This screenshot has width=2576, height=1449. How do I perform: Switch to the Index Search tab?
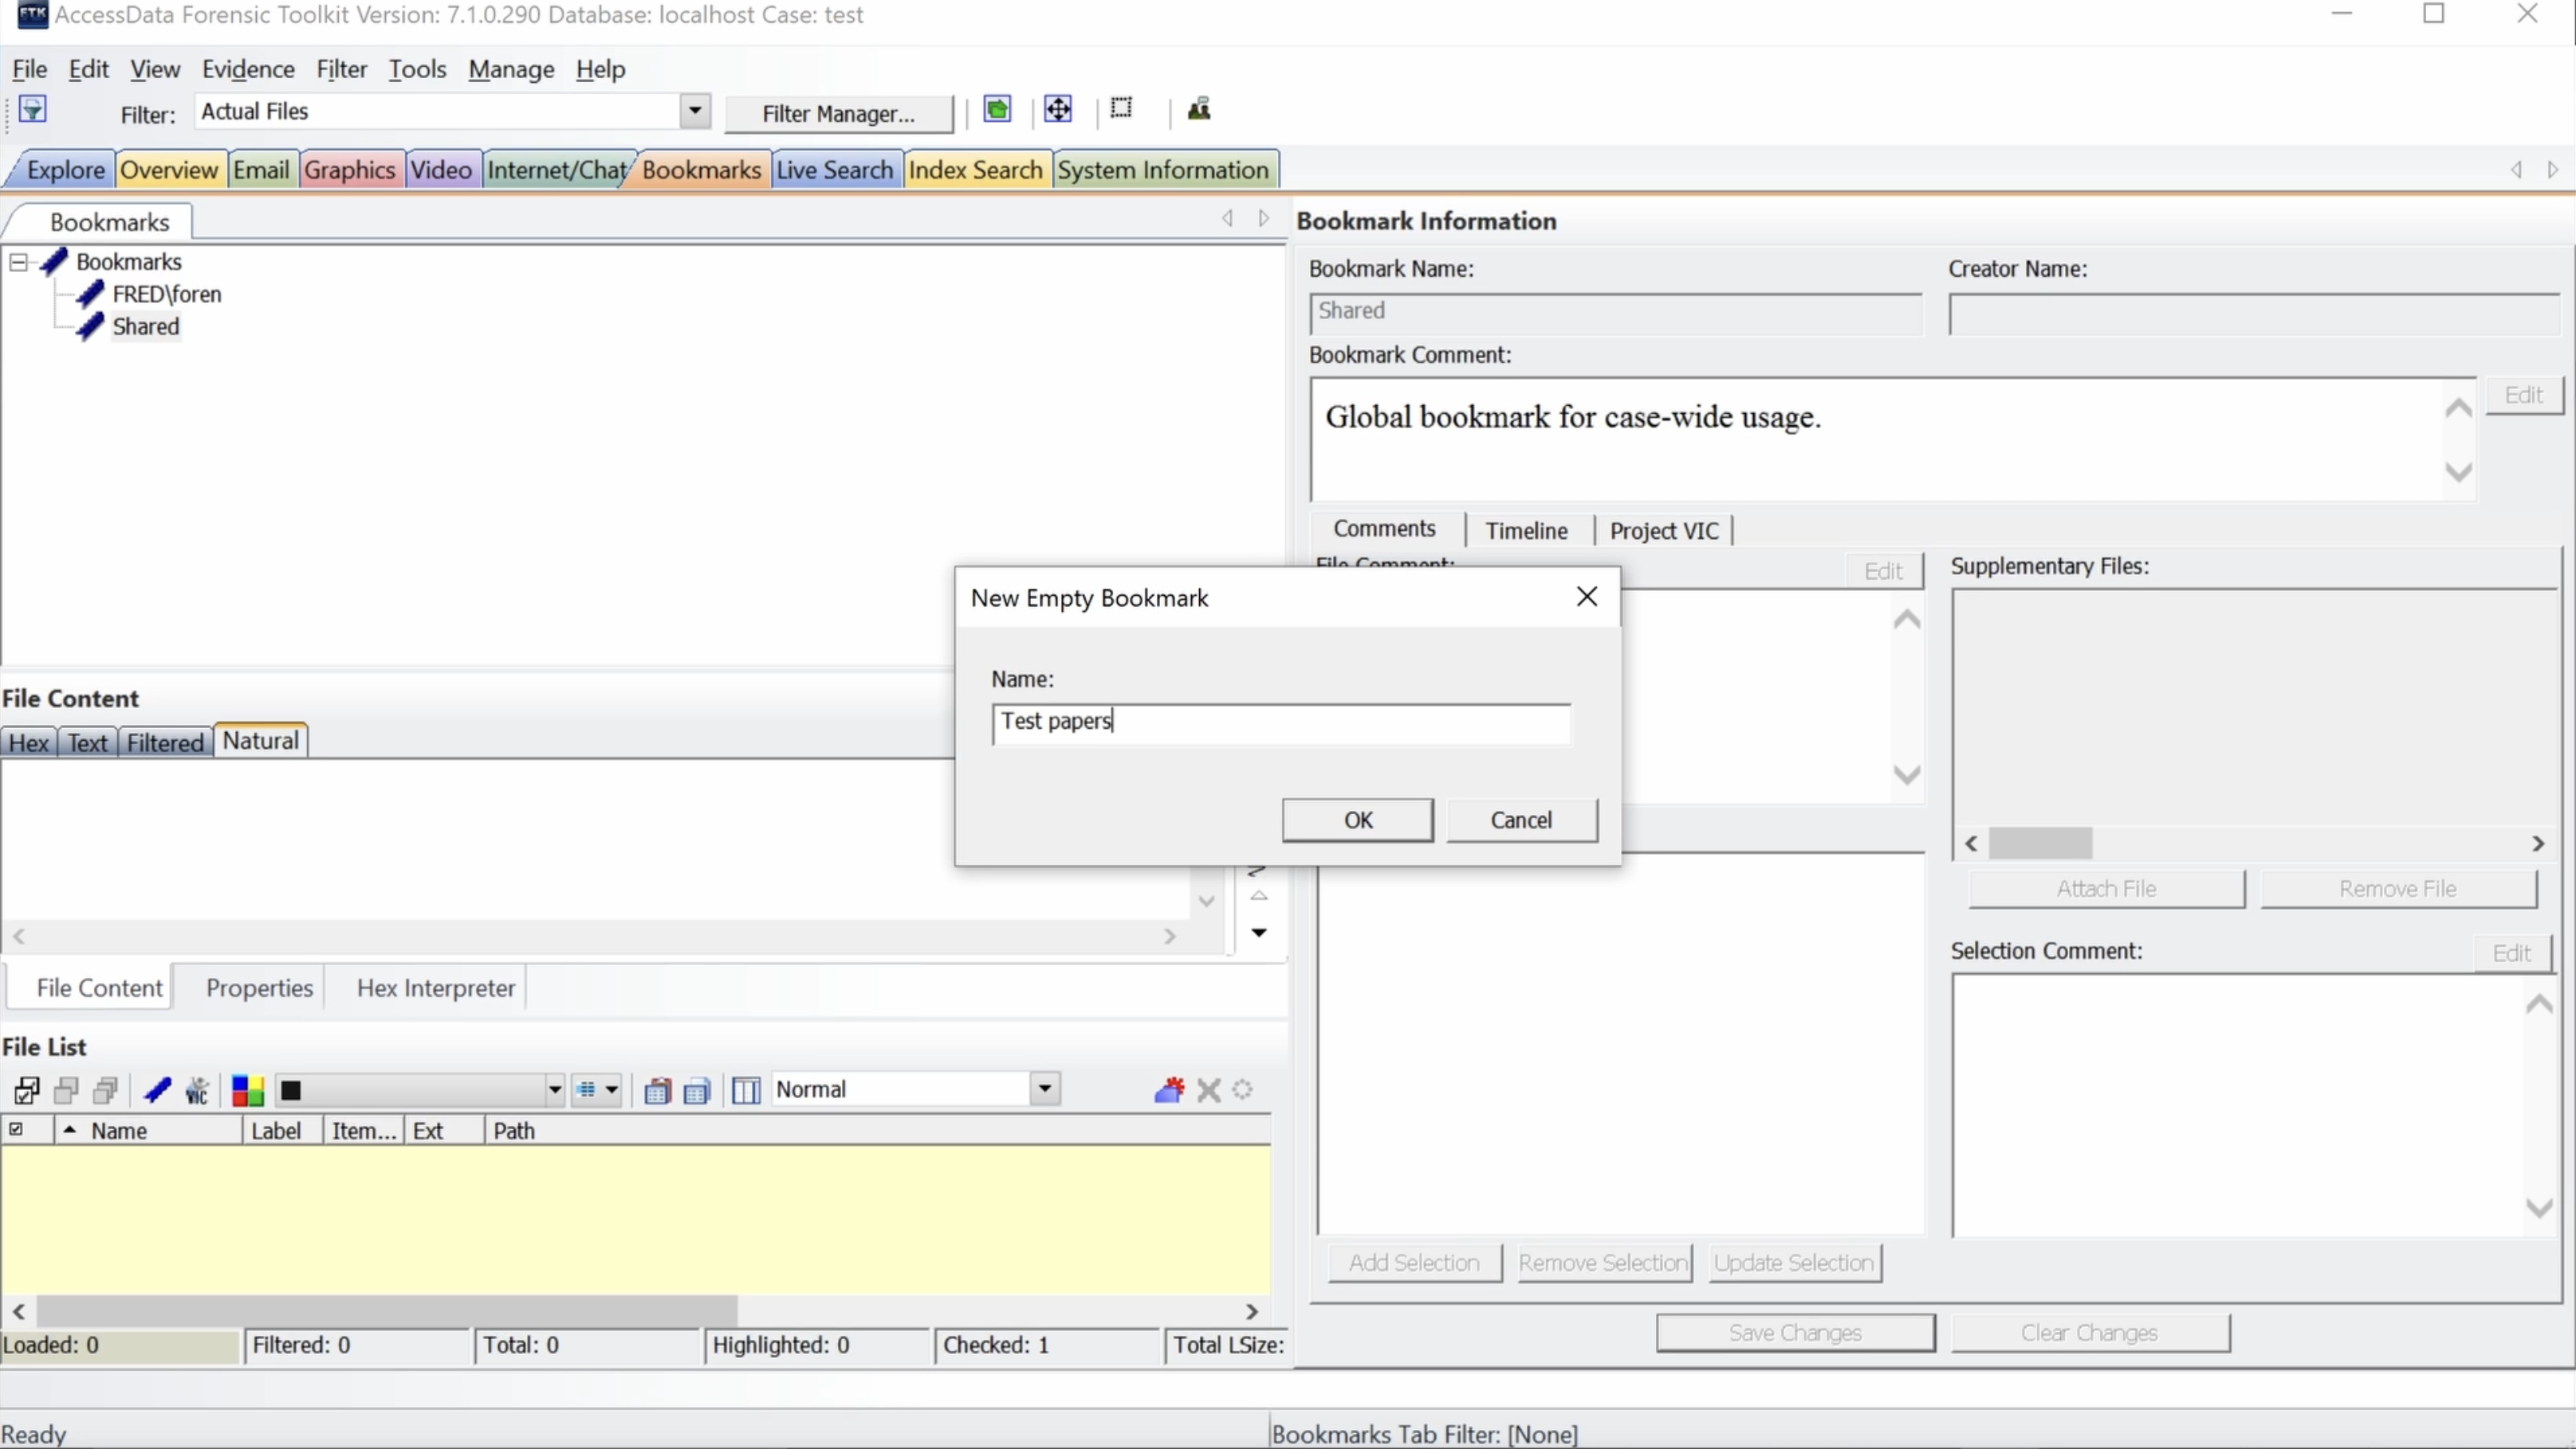click(975, 170)
